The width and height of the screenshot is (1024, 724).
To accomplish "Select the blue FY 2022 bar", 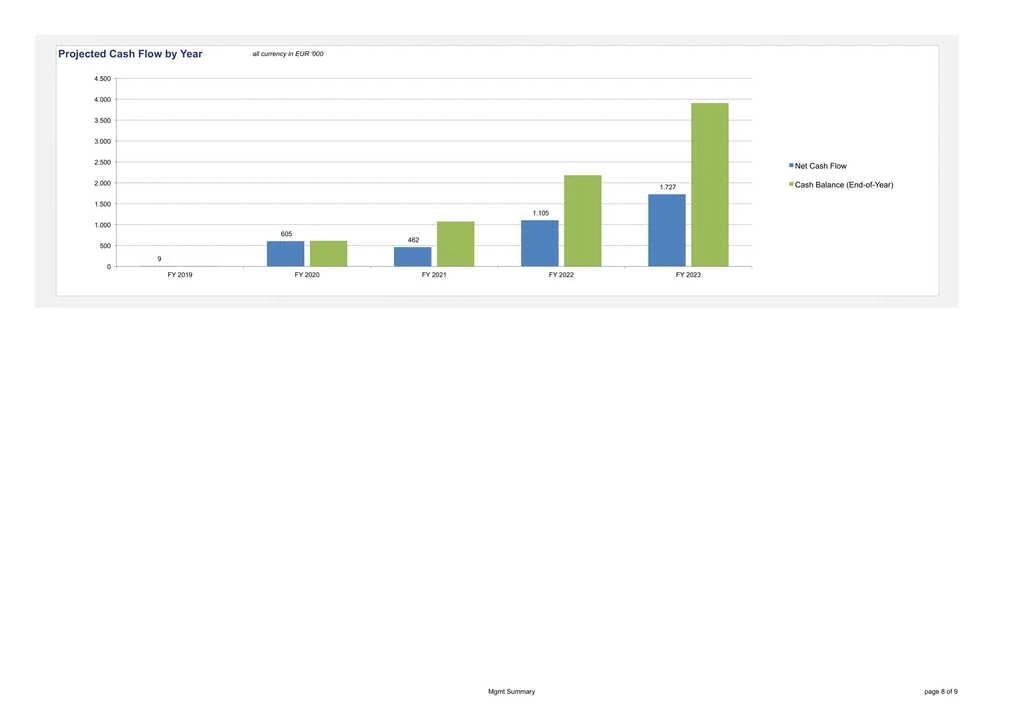I will pos(540,243).
